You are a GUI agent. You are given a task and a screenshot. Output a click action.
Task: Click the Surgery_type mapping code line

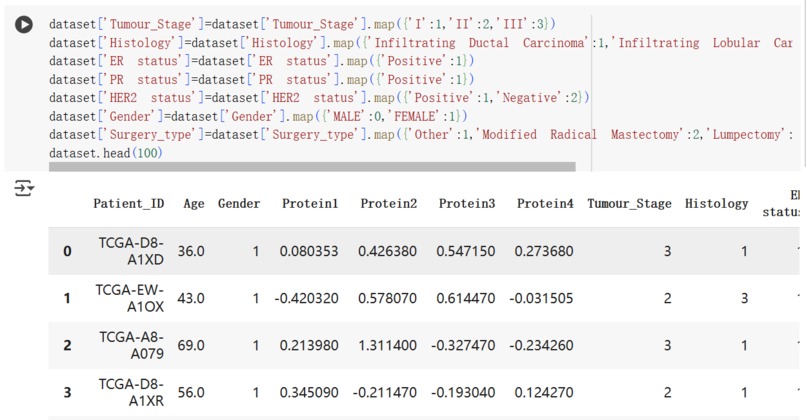[421, 135]
